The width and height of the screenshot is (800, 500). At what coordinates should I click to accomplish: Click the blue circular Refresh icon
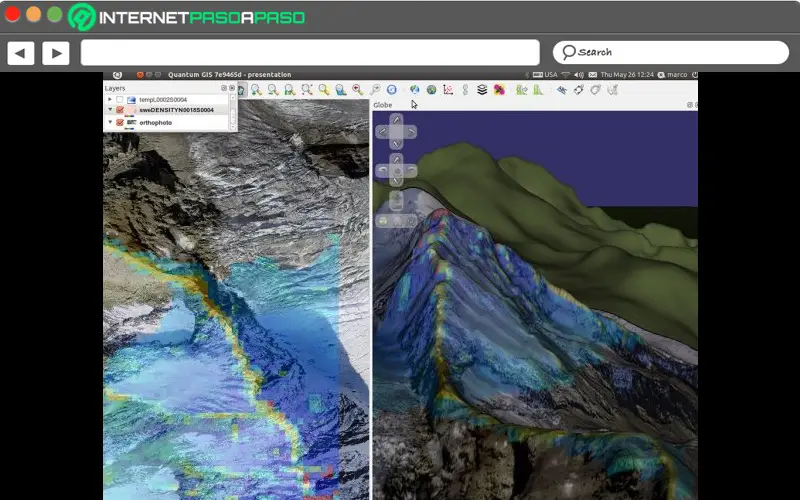click(x=392, y=90)
